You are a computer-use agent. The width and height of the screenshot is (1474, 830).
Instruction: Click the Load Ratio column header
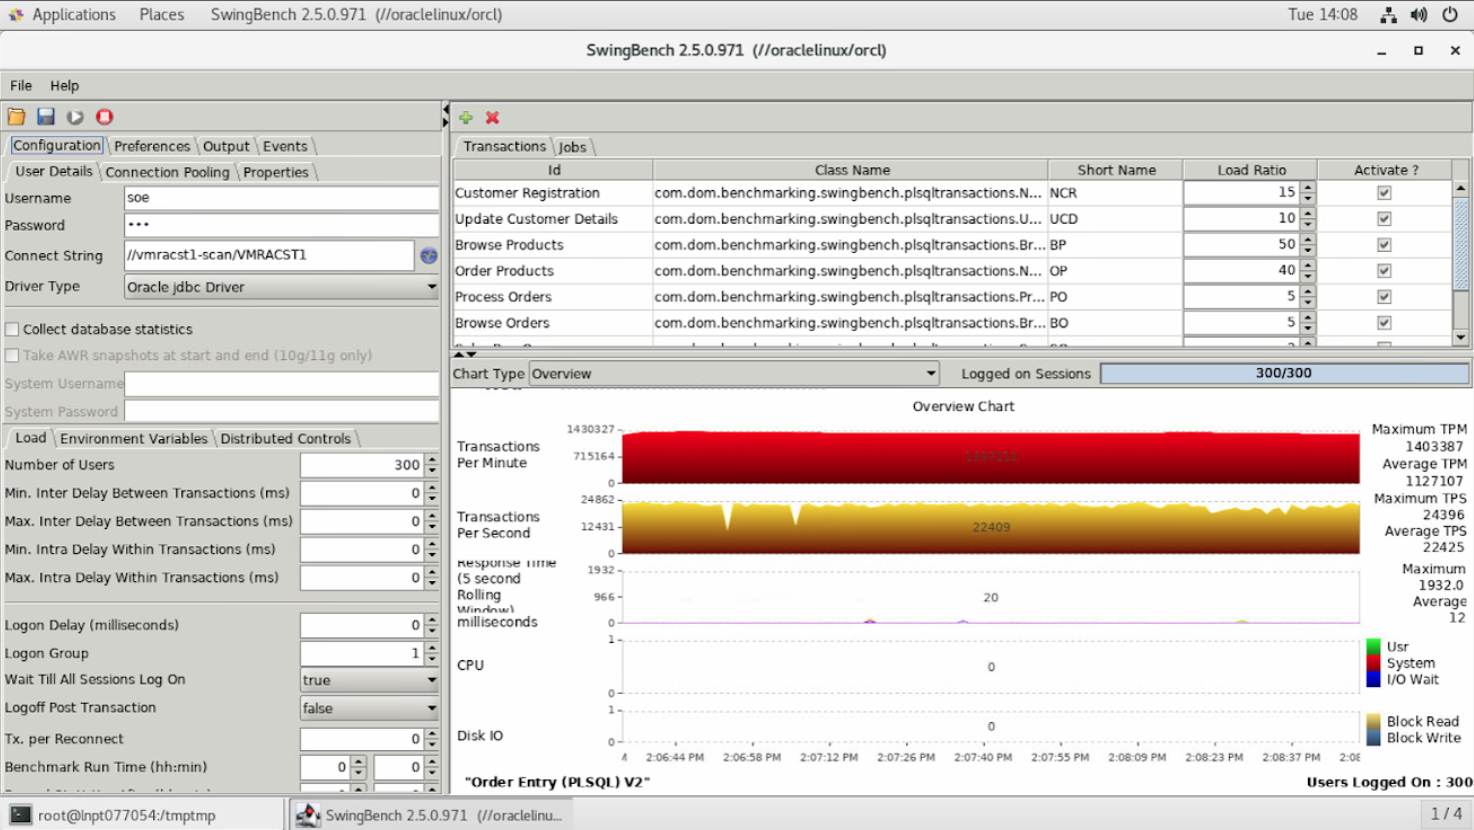(x=1250, y=170)
